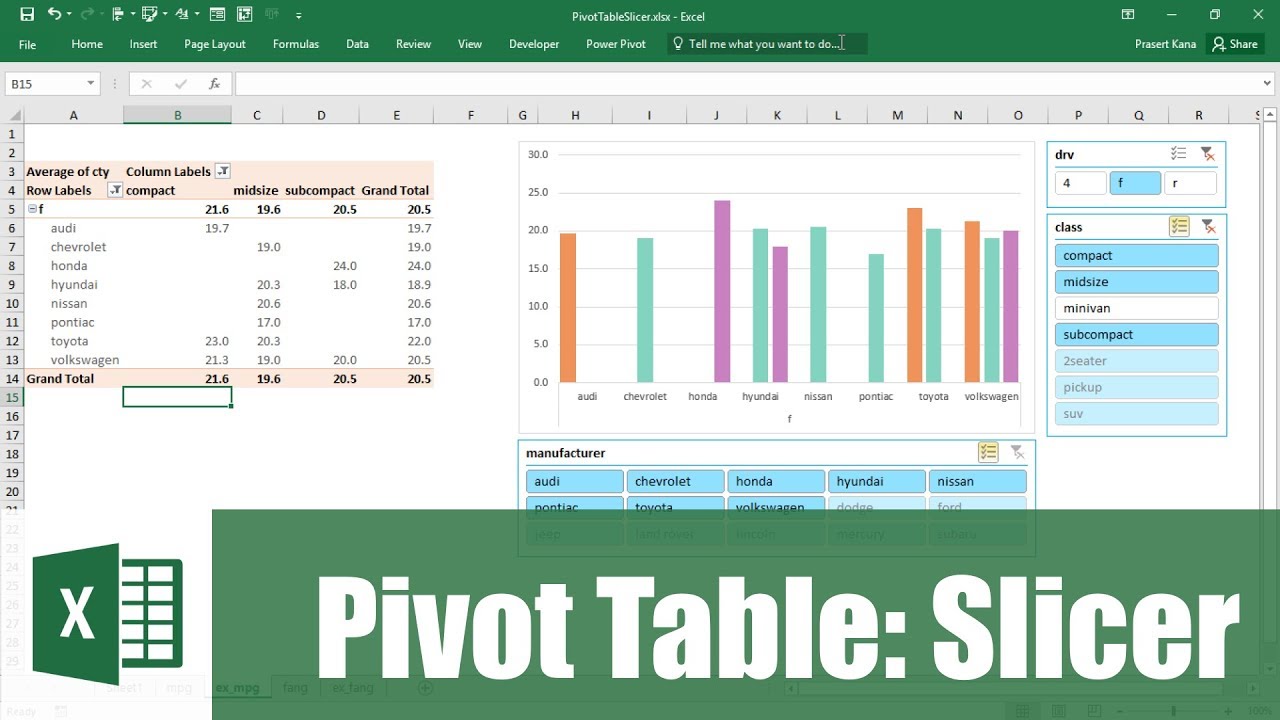
Task: Enable 'minivan' in the class slicer
Action: point(1137,308)
